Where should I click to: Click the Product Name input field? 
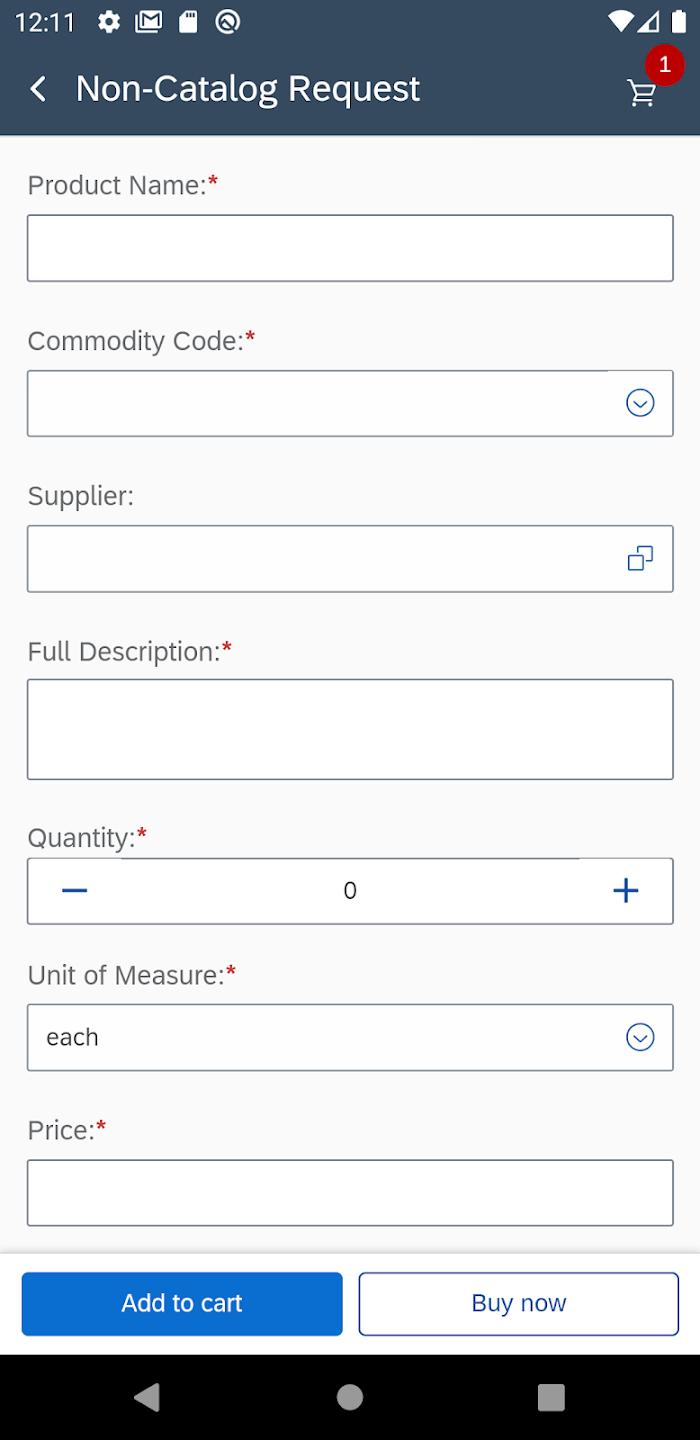pos(350,248)
